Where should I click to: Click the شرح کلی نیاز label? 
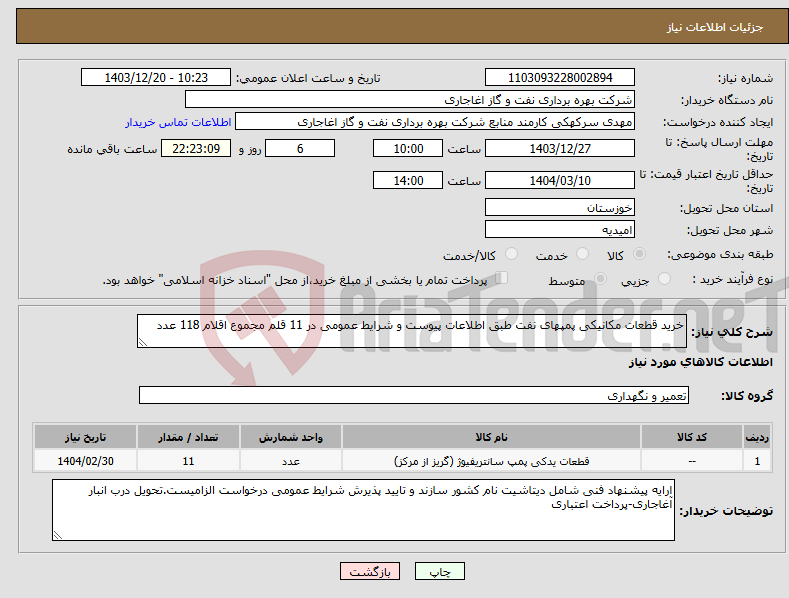(732, 332)
